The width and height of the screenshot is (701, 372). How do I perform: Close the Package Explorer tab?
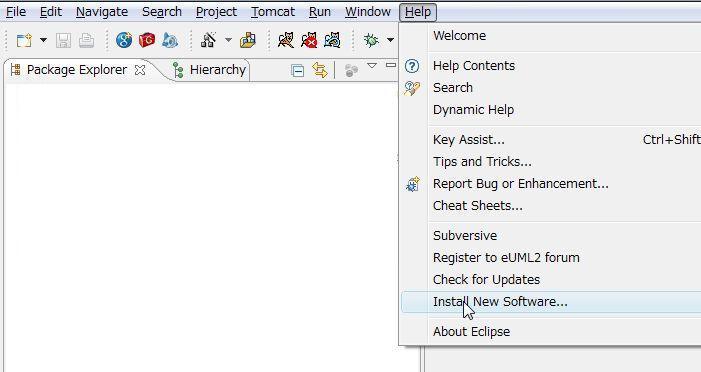click(140, 70)
